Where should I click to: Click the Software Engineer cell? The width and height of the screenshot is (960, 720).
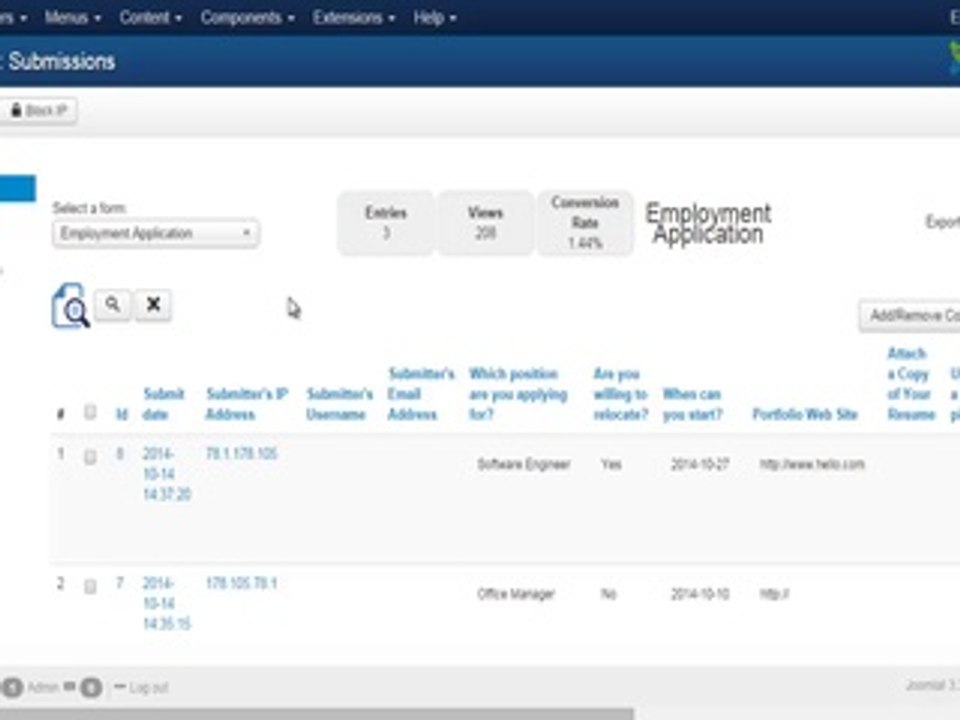(523, 464)
